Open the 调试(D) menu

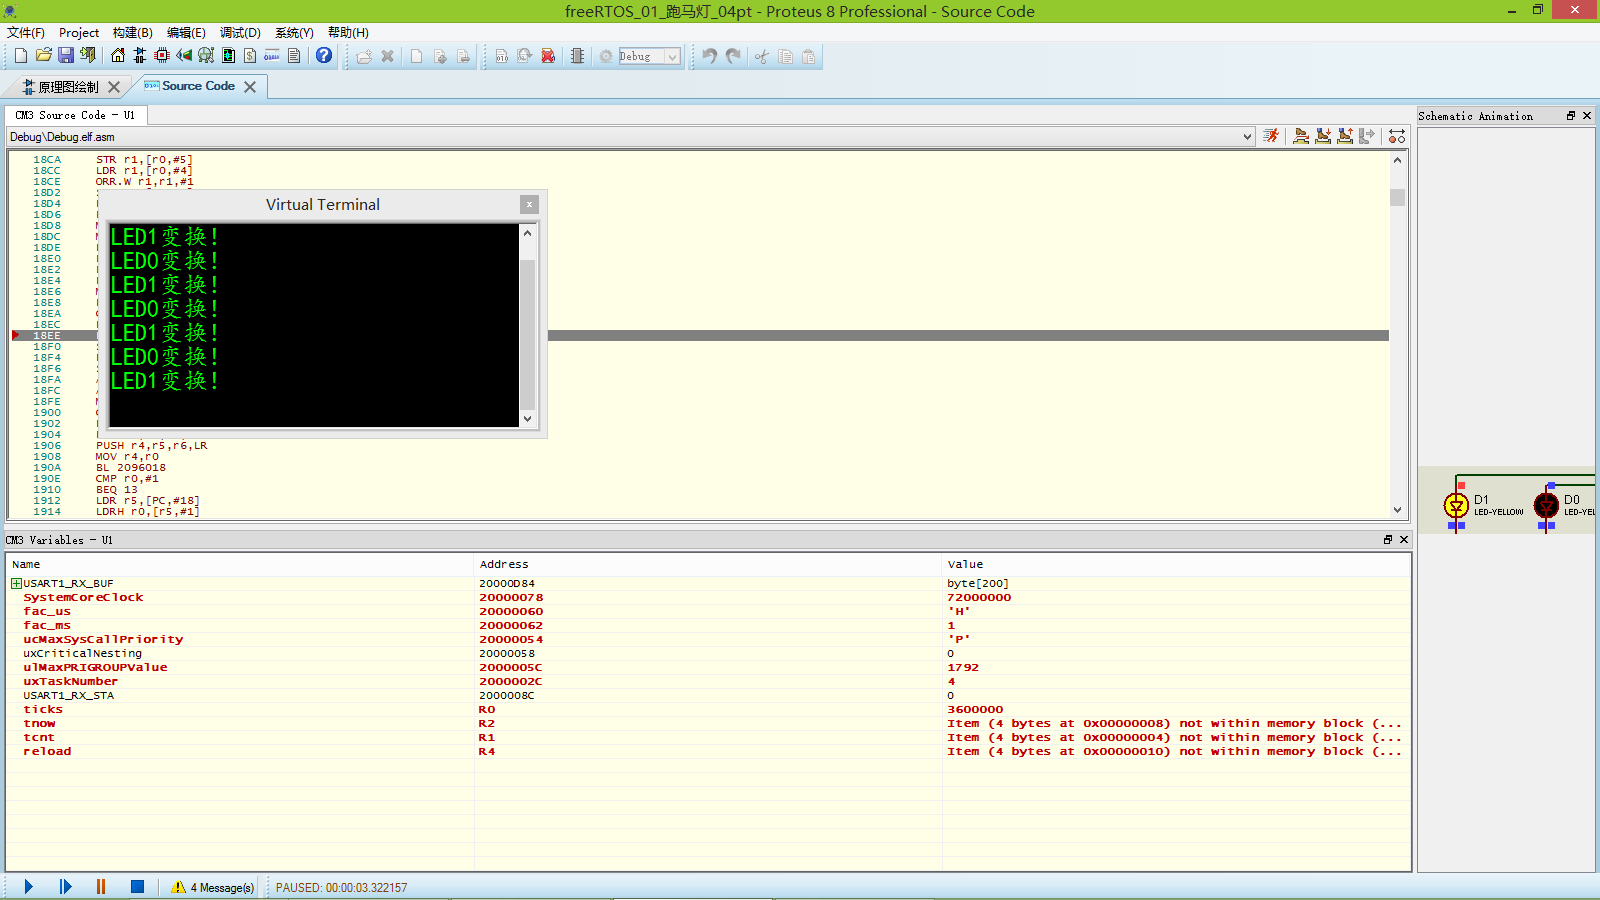point(240,32)
